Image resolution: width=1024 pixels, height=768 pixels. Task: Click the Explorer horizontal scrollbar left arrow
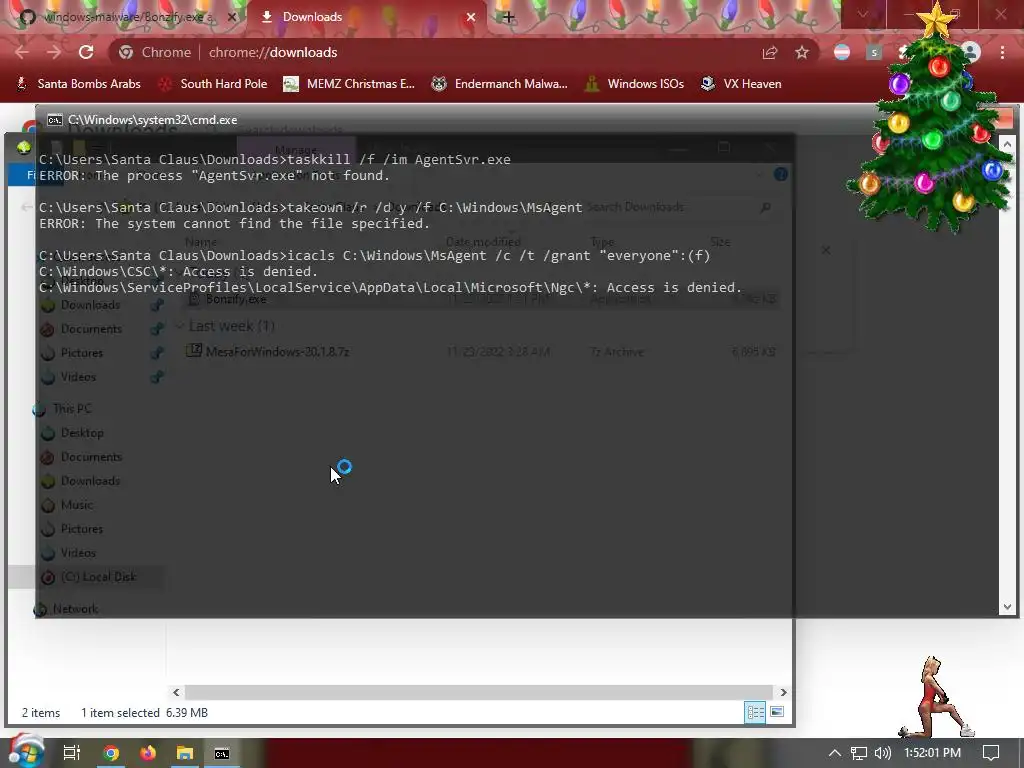click(x=176, y=692)
